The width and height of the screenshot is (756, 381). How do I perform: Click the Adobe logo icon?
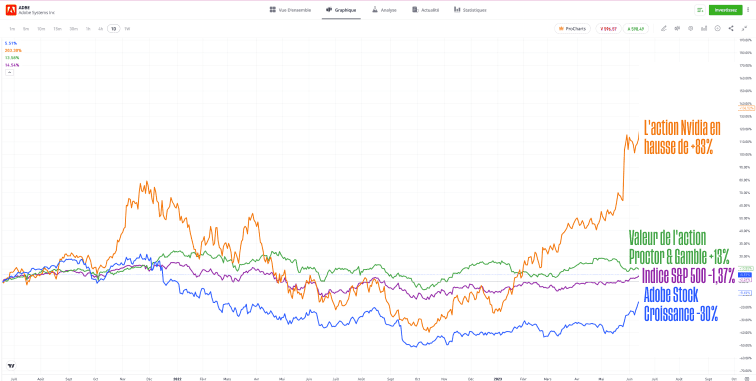click(x=11, y=10)
